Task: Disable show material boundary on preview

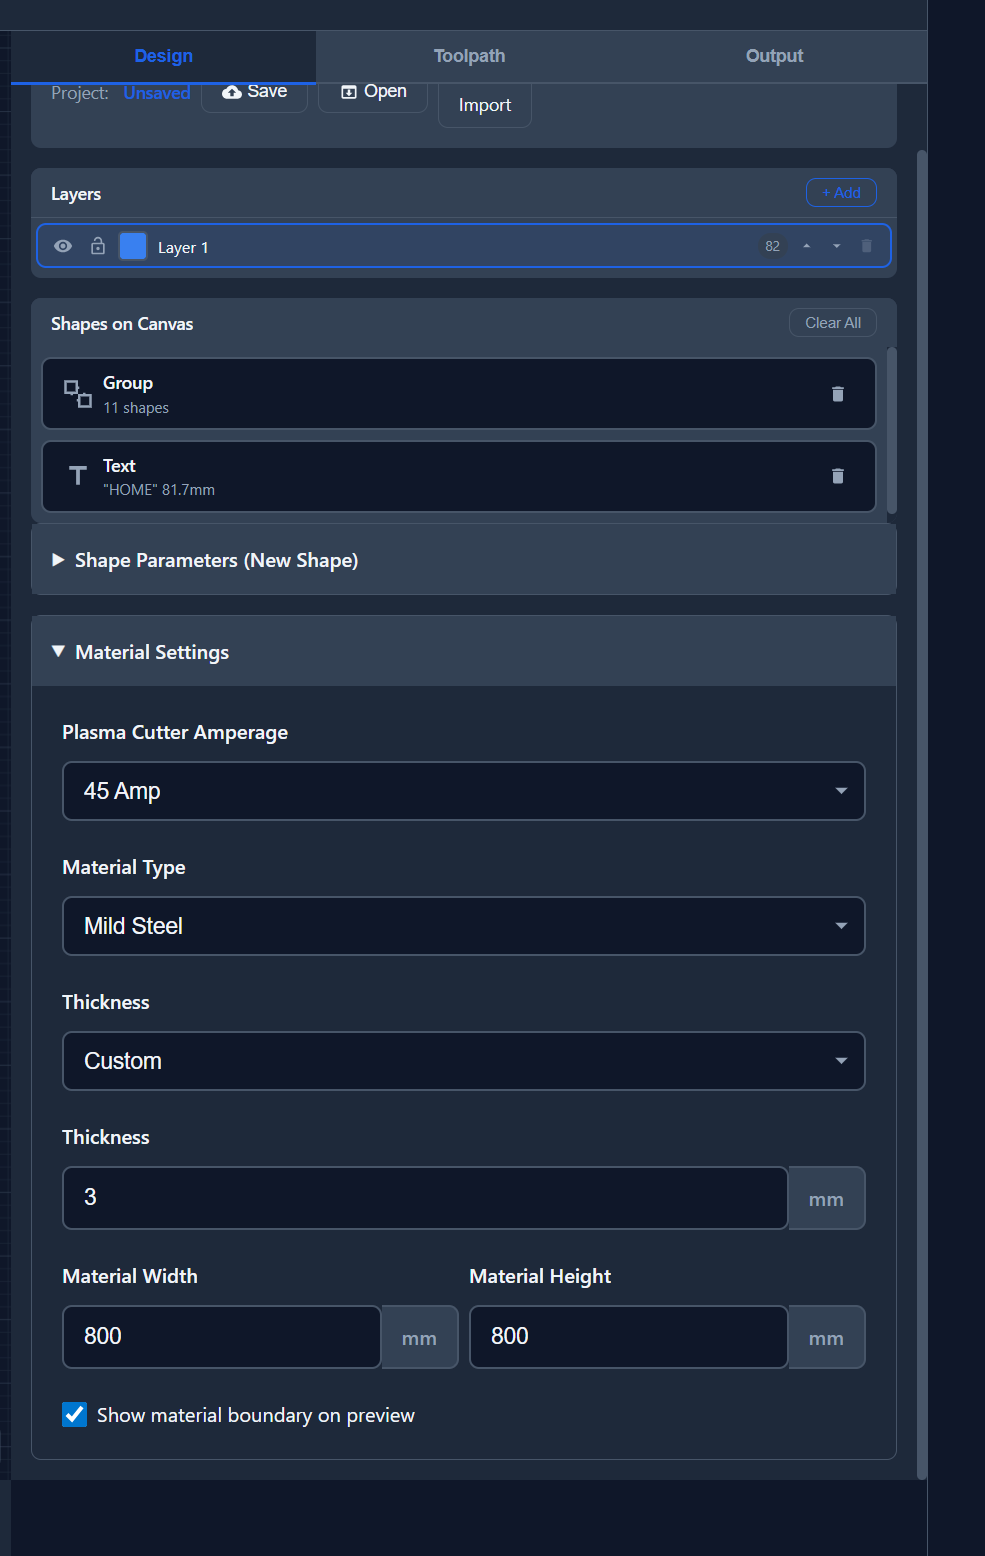Action: (x=75, y=1414)
